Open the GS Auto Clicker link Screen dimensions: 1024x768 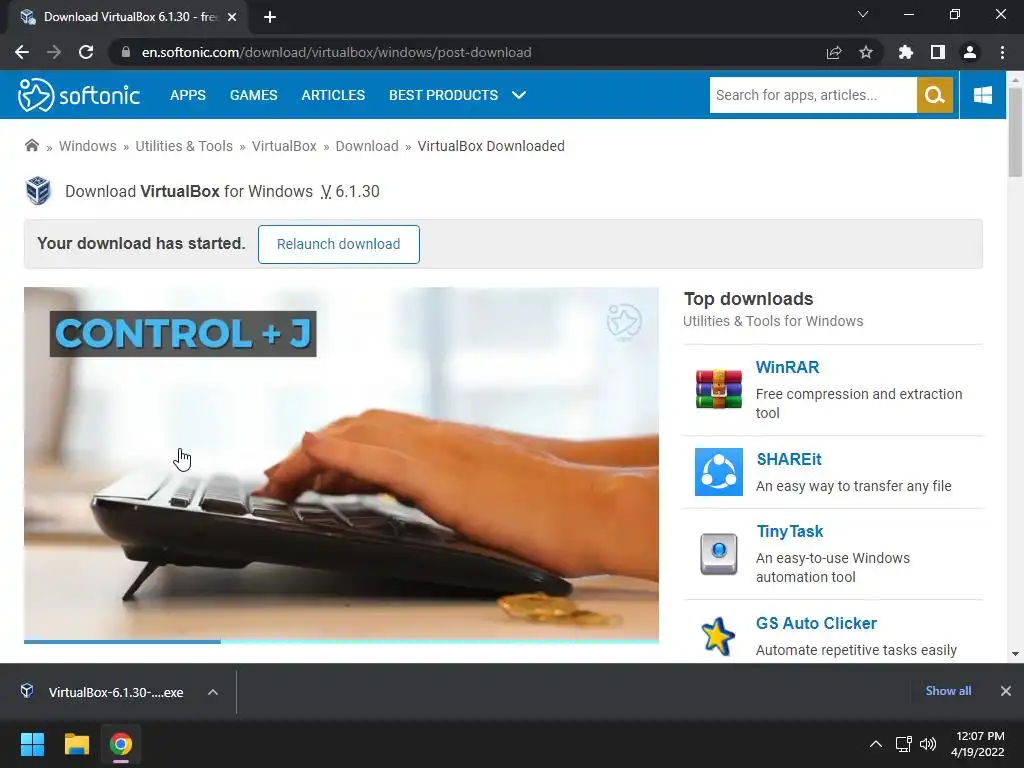816,623
